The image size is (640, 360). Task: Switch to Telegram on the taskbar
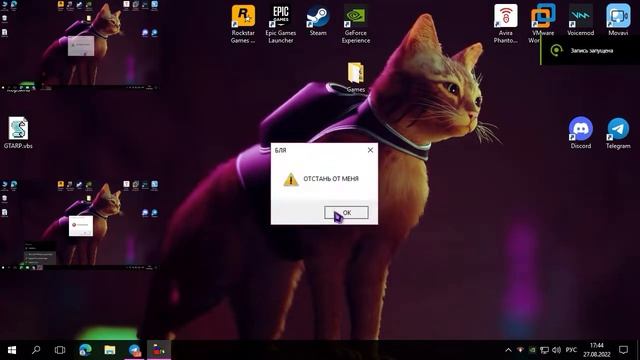[134, 350]
